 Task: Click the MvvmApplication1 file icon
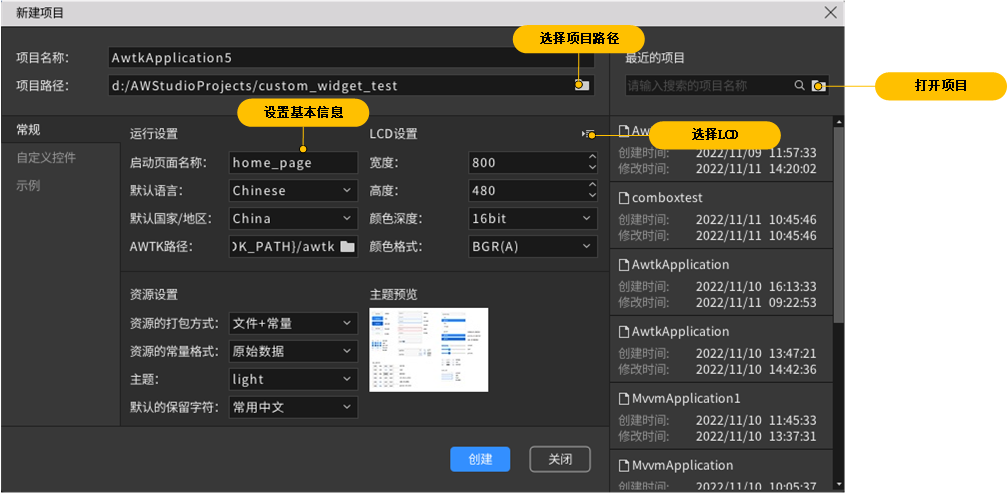(x=623, y=399)
